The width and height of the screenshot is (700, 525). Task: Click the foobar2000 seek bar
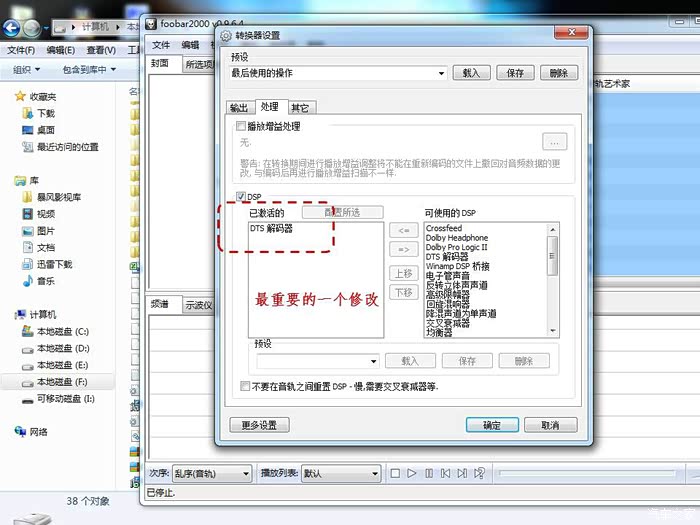pos(587,473)
